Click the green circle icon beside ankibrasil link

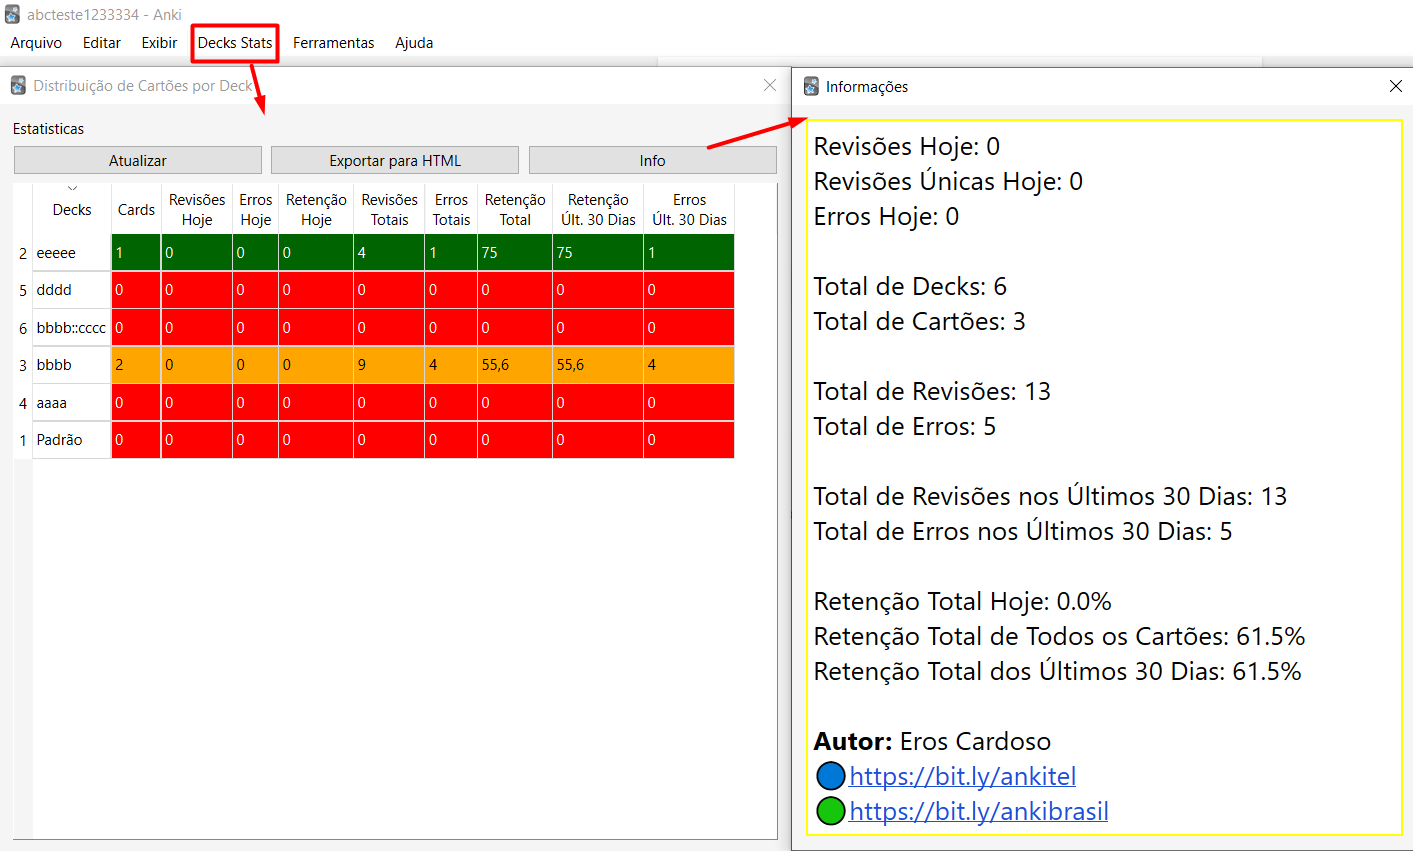point(831,811)
